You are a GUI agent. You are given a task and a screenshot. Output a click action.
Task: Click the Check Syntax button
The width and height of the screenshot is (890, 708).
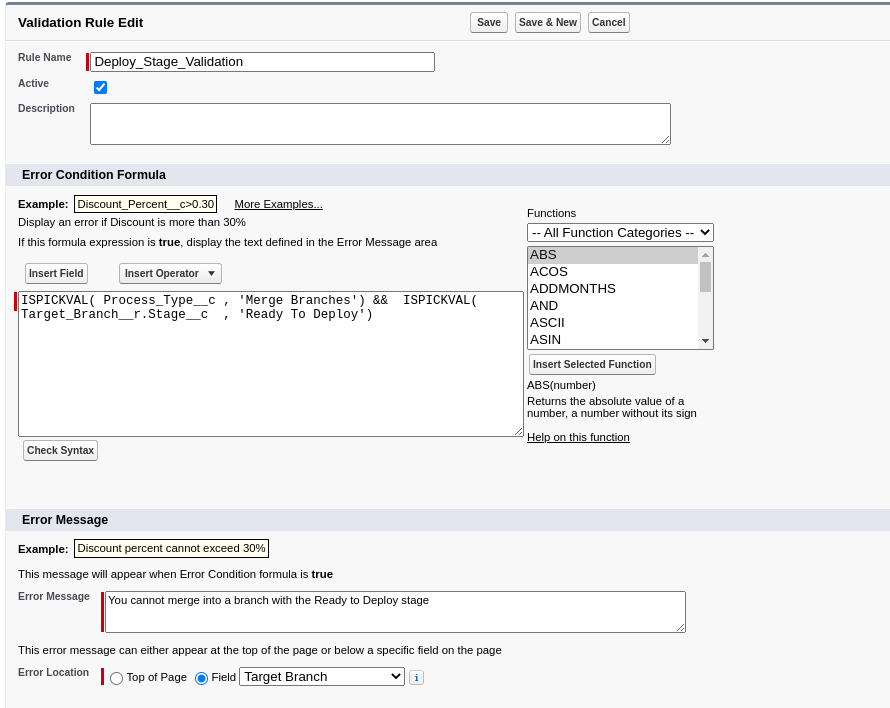point(60,451)
